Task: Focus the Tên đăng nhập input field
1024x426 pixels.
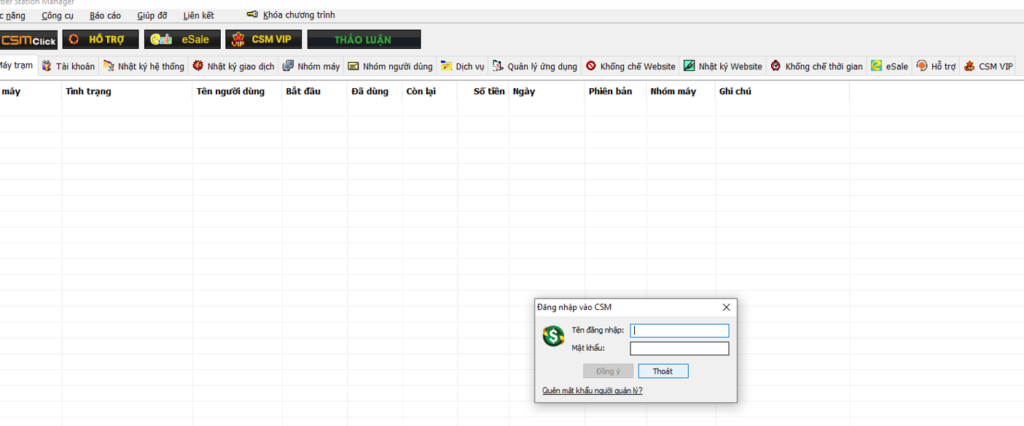Action: pos(679,330)
